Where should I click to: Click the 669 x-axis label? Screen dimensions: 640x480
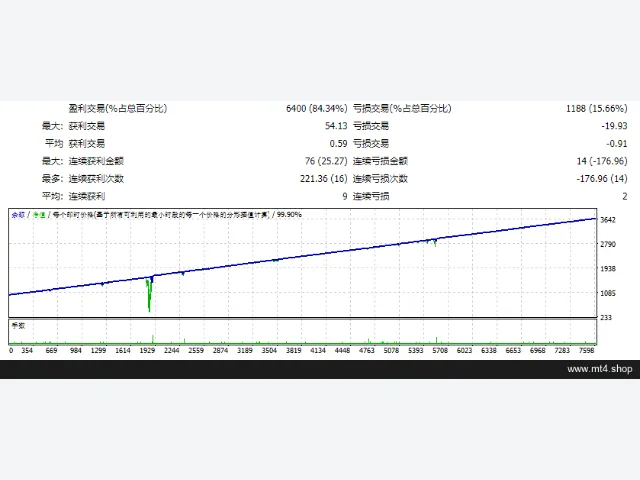tap(51, 350)
